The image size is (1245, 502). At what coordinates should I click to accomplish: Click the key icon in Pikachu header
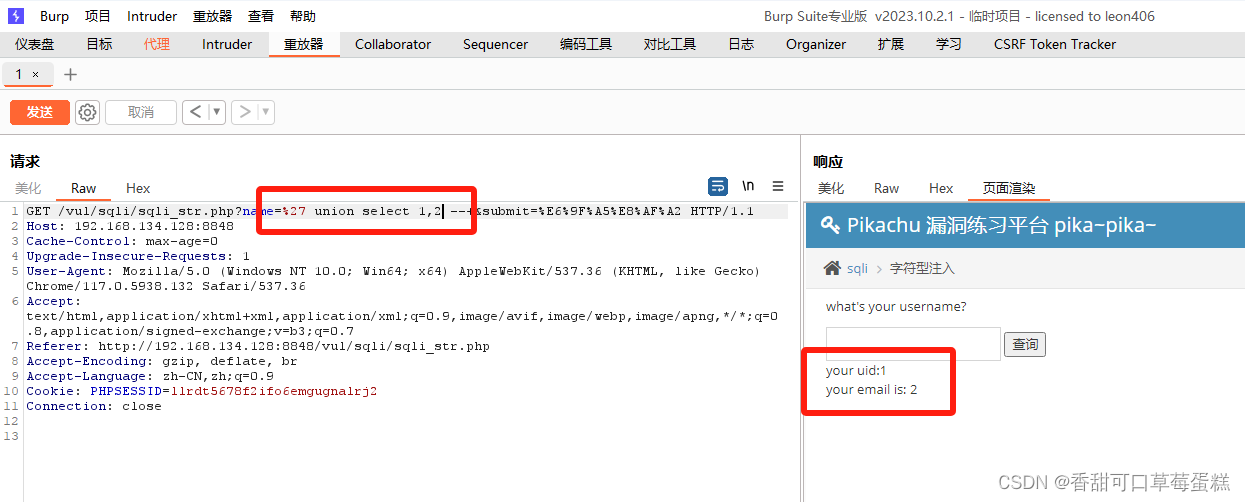point(830,224)
